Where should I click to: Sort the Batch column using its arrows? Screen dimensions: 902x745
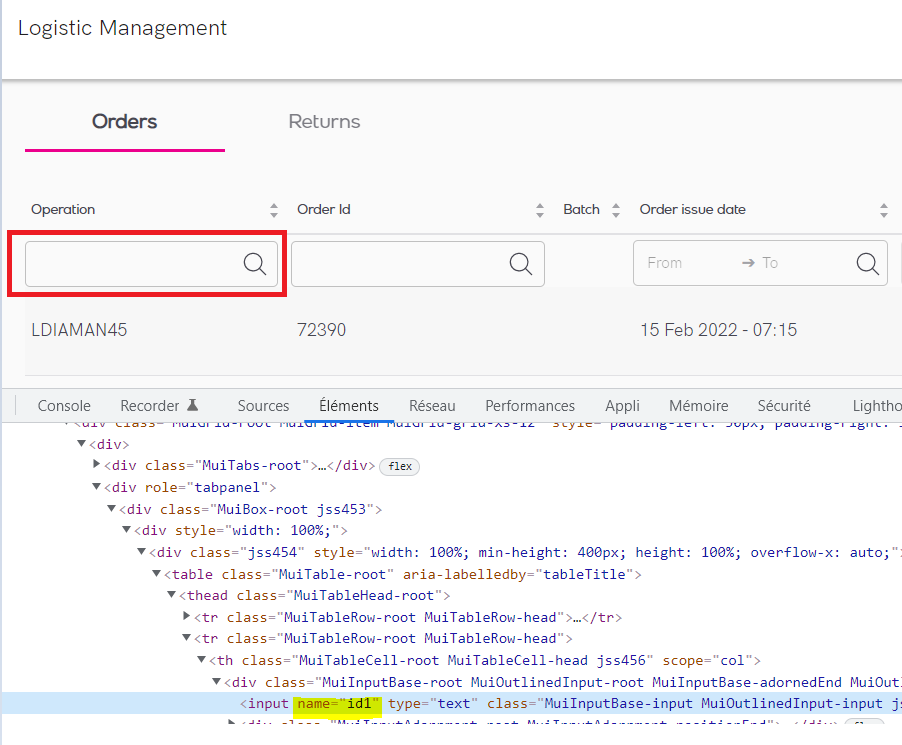[616, 209]
